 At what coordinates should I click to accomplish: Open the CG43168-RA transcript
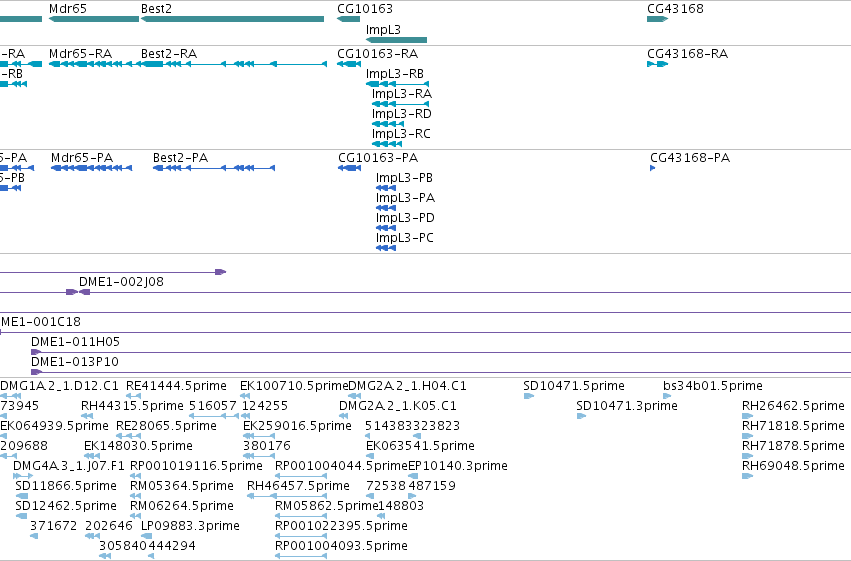tap(687, 54)
